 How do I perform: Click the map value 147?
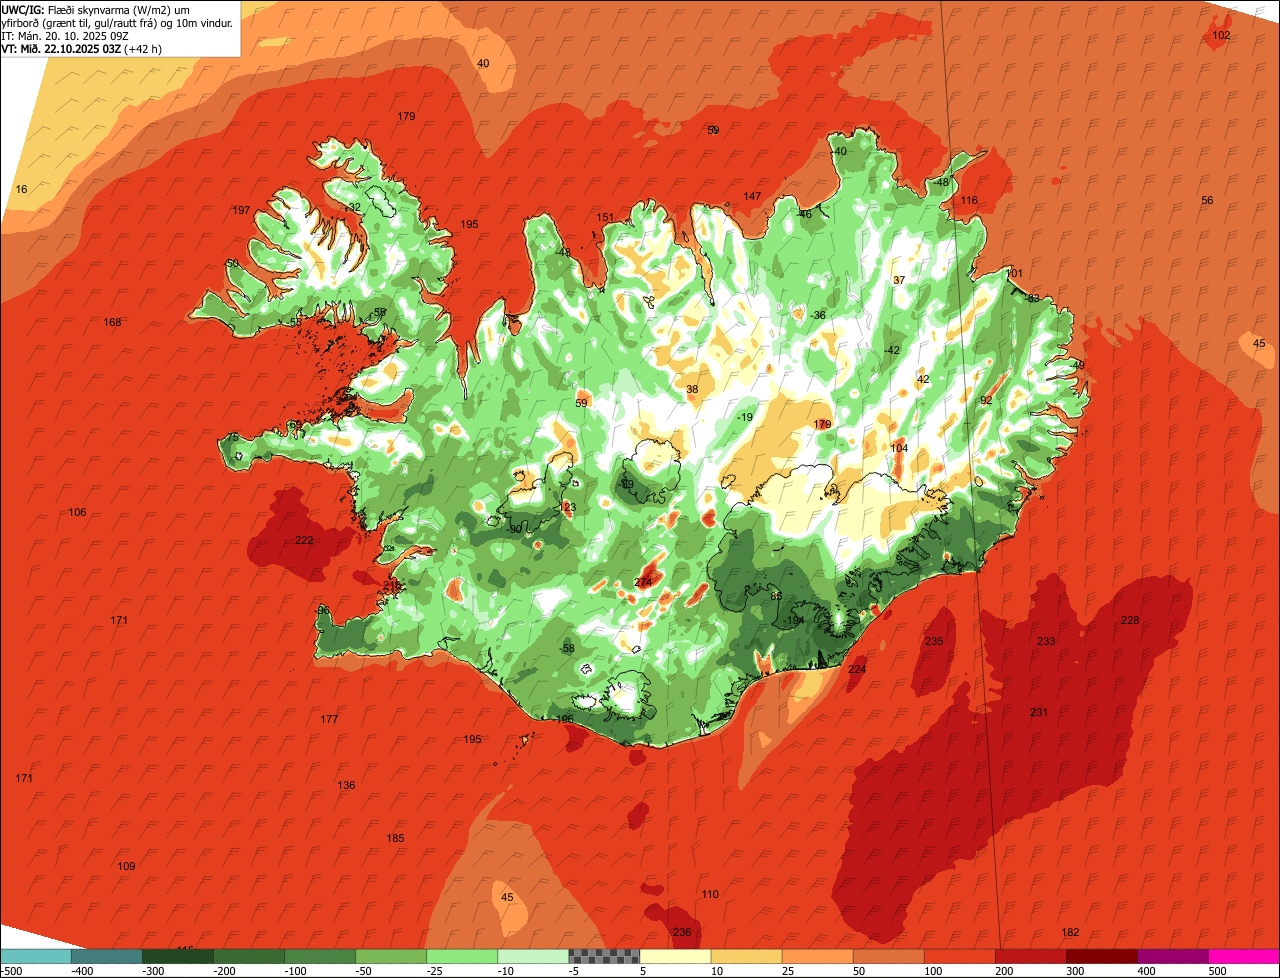point(752,196)
